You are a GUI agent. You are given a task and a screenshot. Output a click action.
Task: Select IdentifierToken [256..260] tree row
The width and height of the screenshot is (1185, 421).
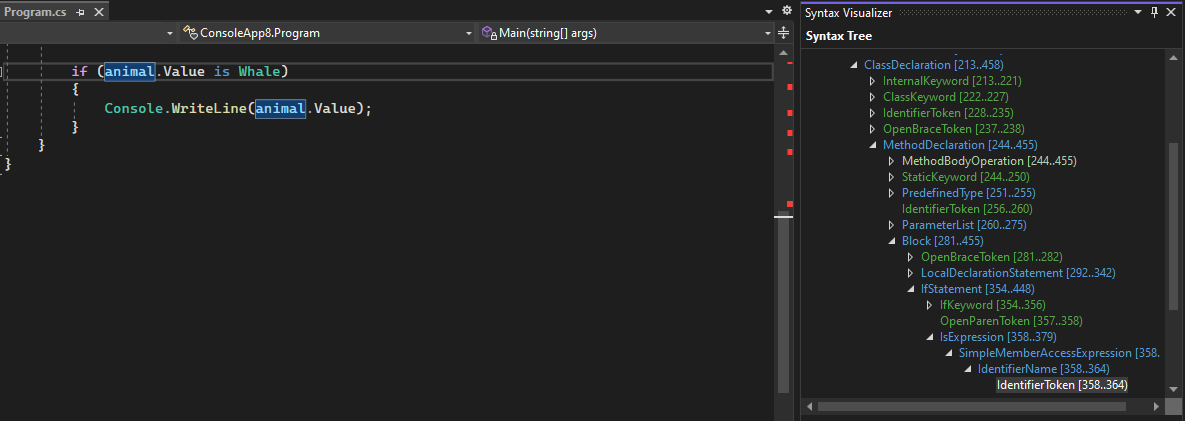click(x=967, y=209)
